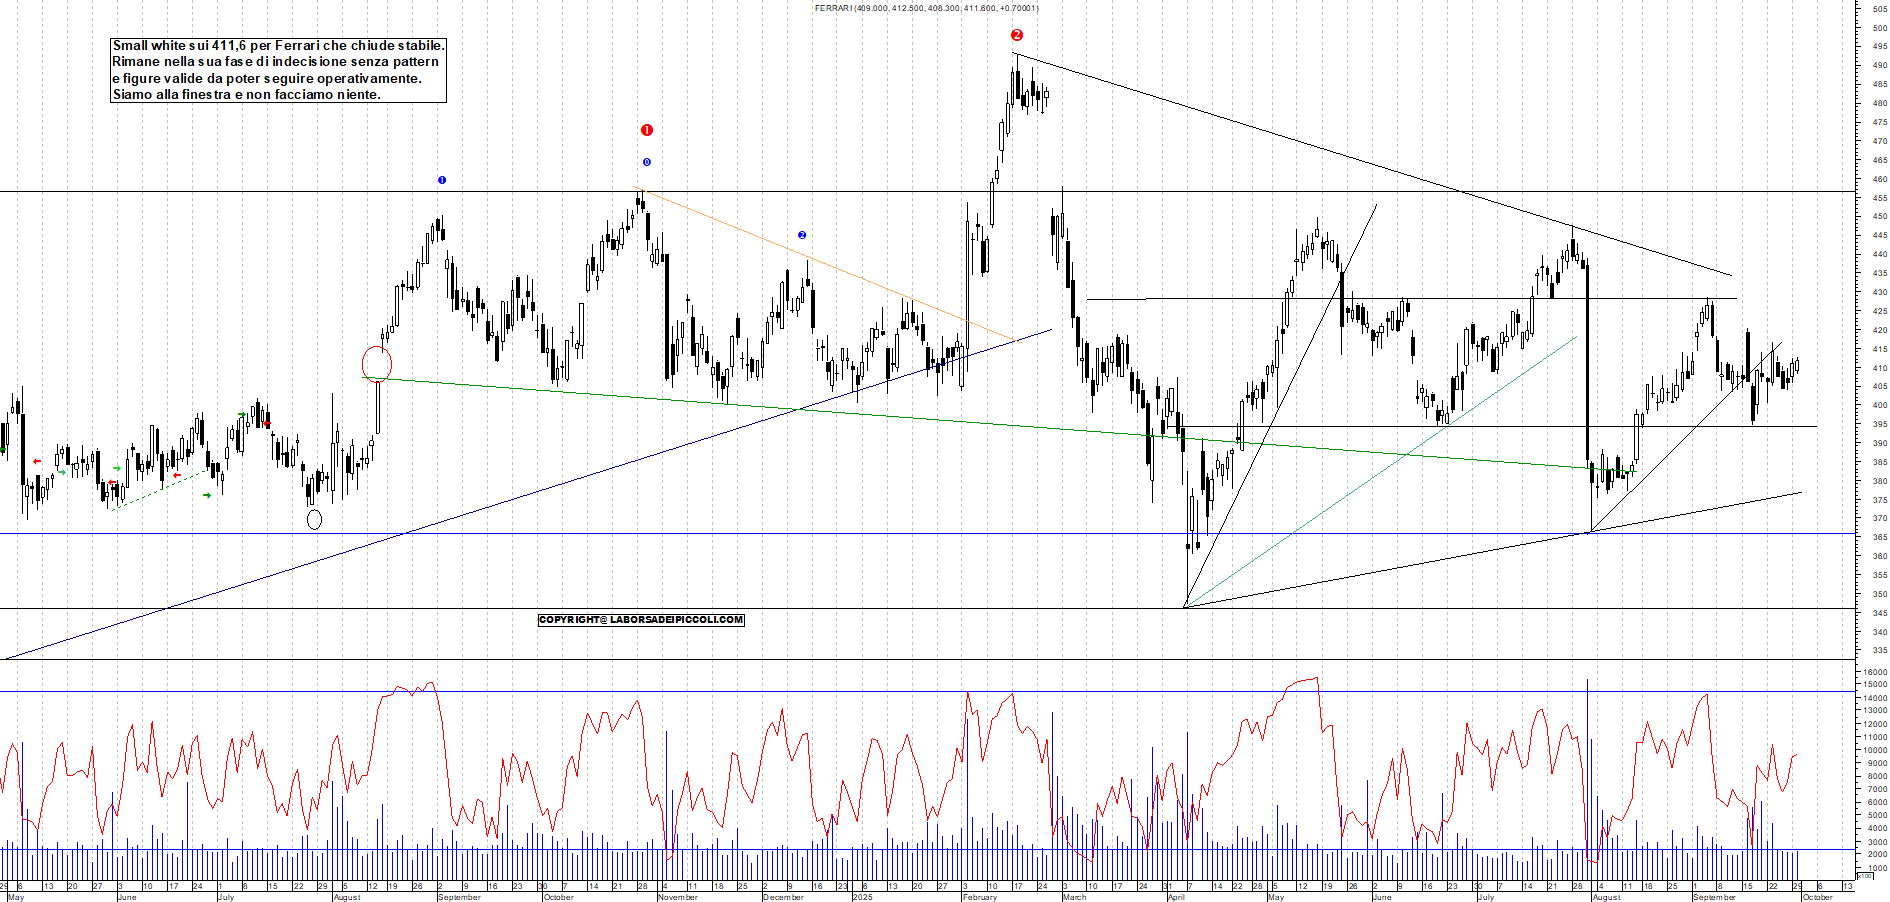Open the Italian commentary text box
Image resolution: width=1890 pixels, height=902 pixels.
click(x=278, y=70)
